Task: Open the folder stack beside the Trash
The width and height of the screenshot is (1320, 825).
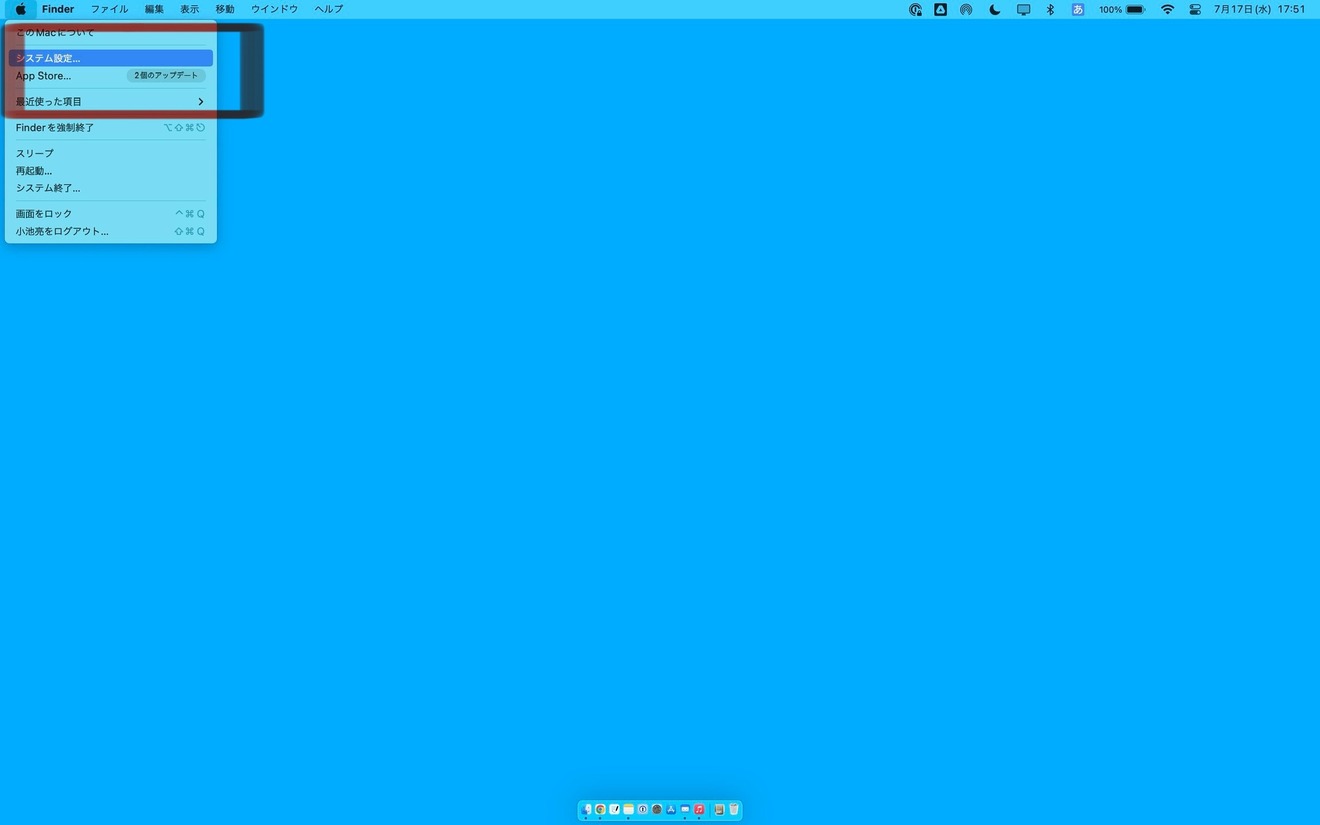Action: click(x=719, y=809)
